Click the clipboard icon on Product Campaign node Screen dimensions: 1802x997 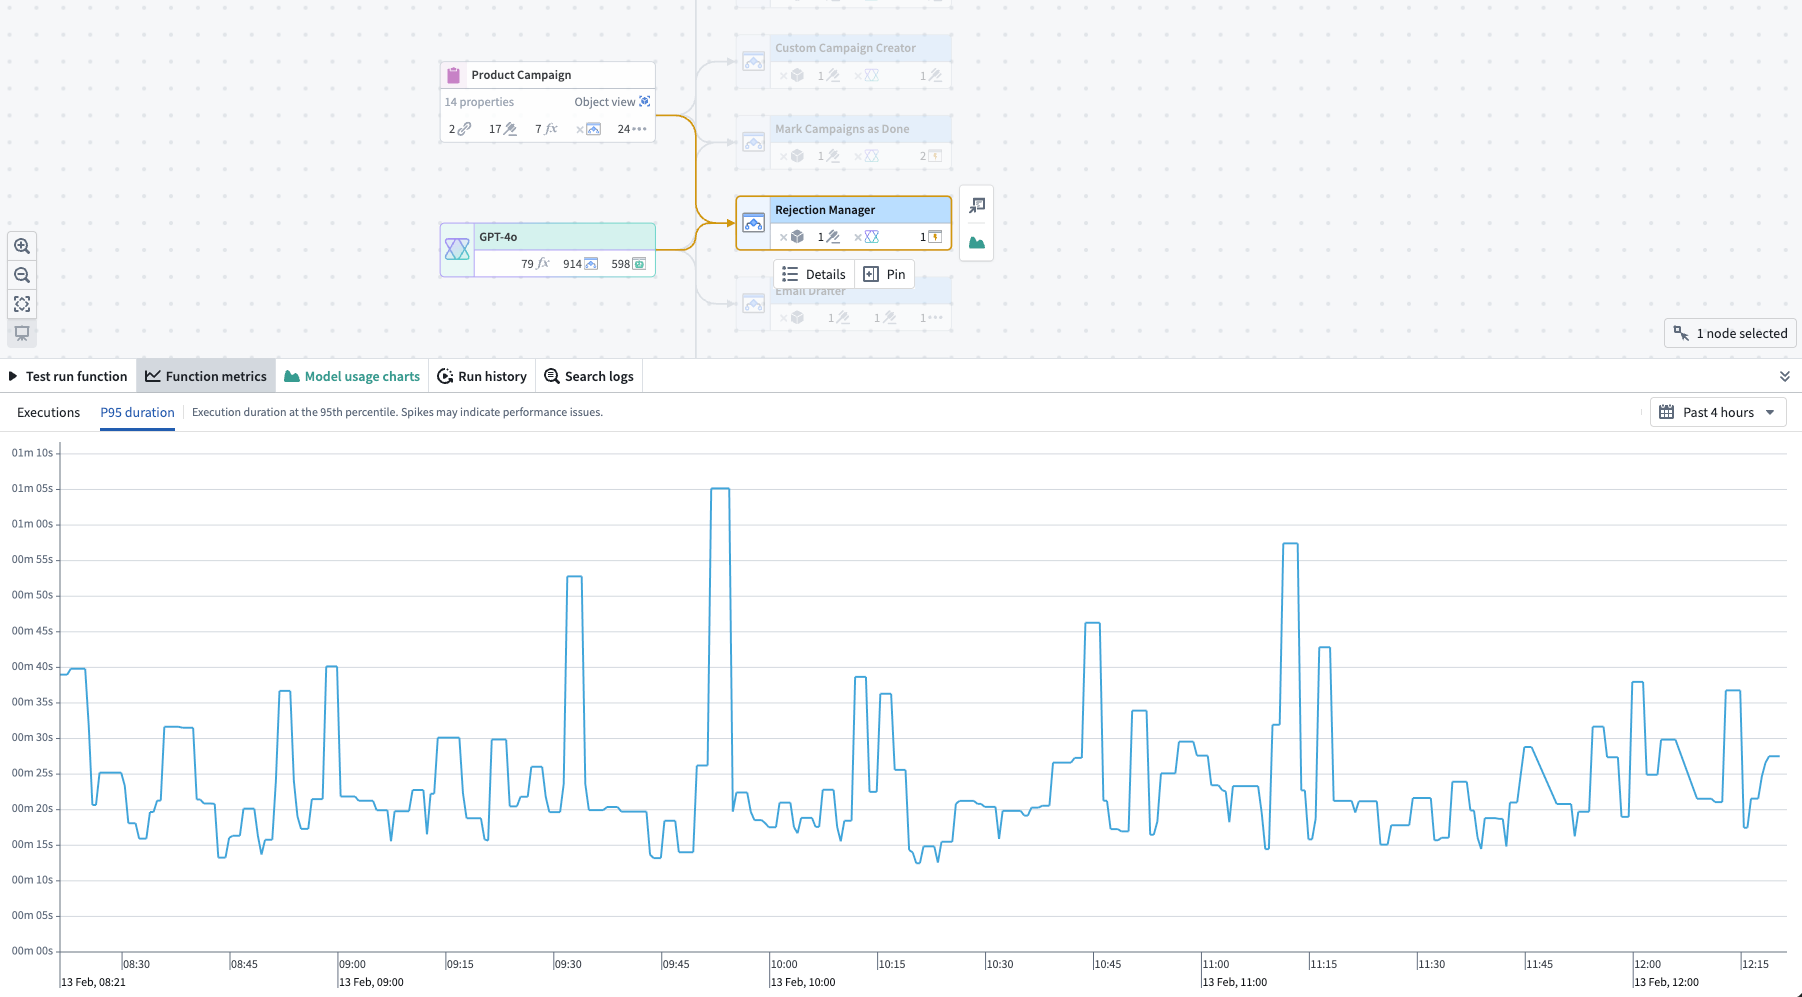point(454,74)
